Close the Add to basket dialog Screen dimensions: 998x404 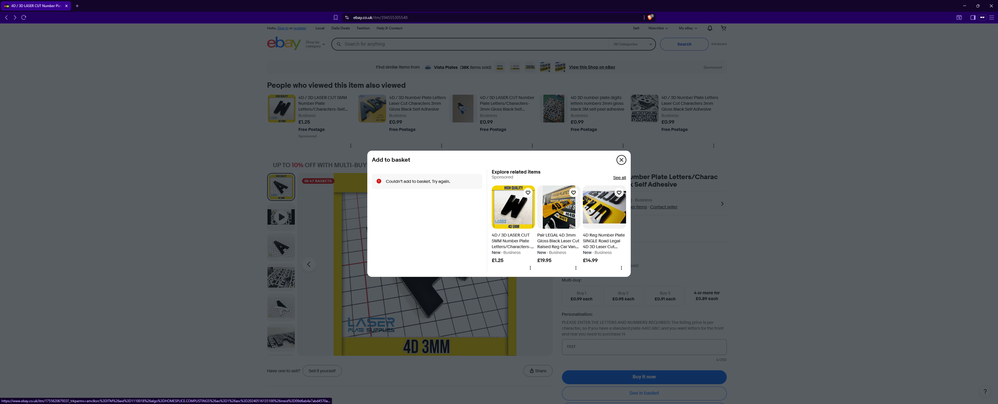(x=621, y=160)
